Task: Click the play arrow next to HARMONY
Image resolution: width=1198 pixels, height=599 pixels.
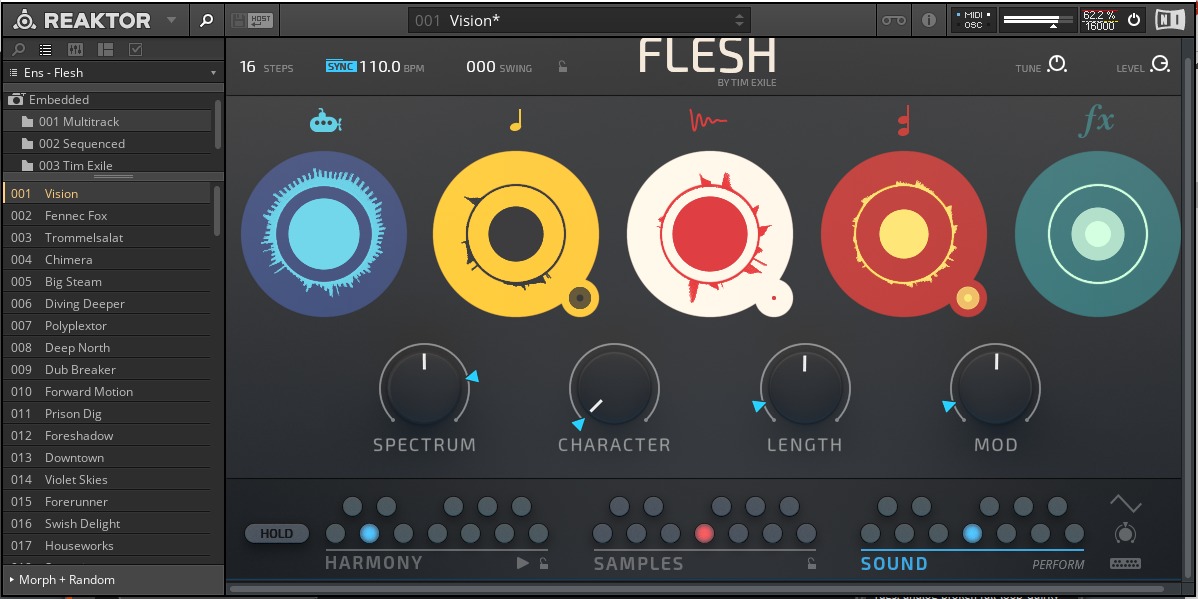Action: [523, 563]
